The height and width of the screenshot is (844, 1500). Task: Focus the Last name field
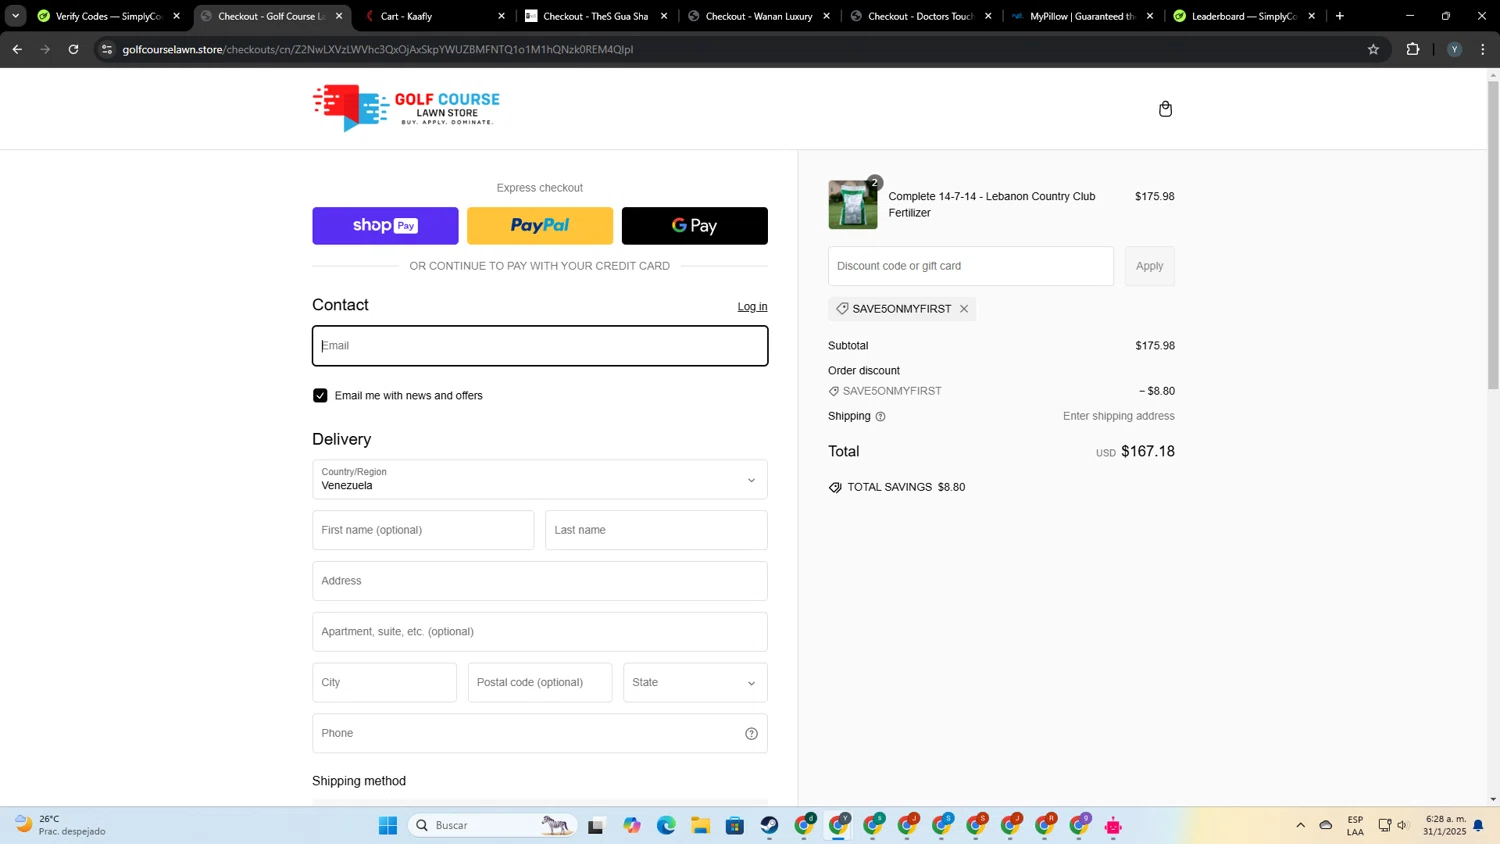656,530
